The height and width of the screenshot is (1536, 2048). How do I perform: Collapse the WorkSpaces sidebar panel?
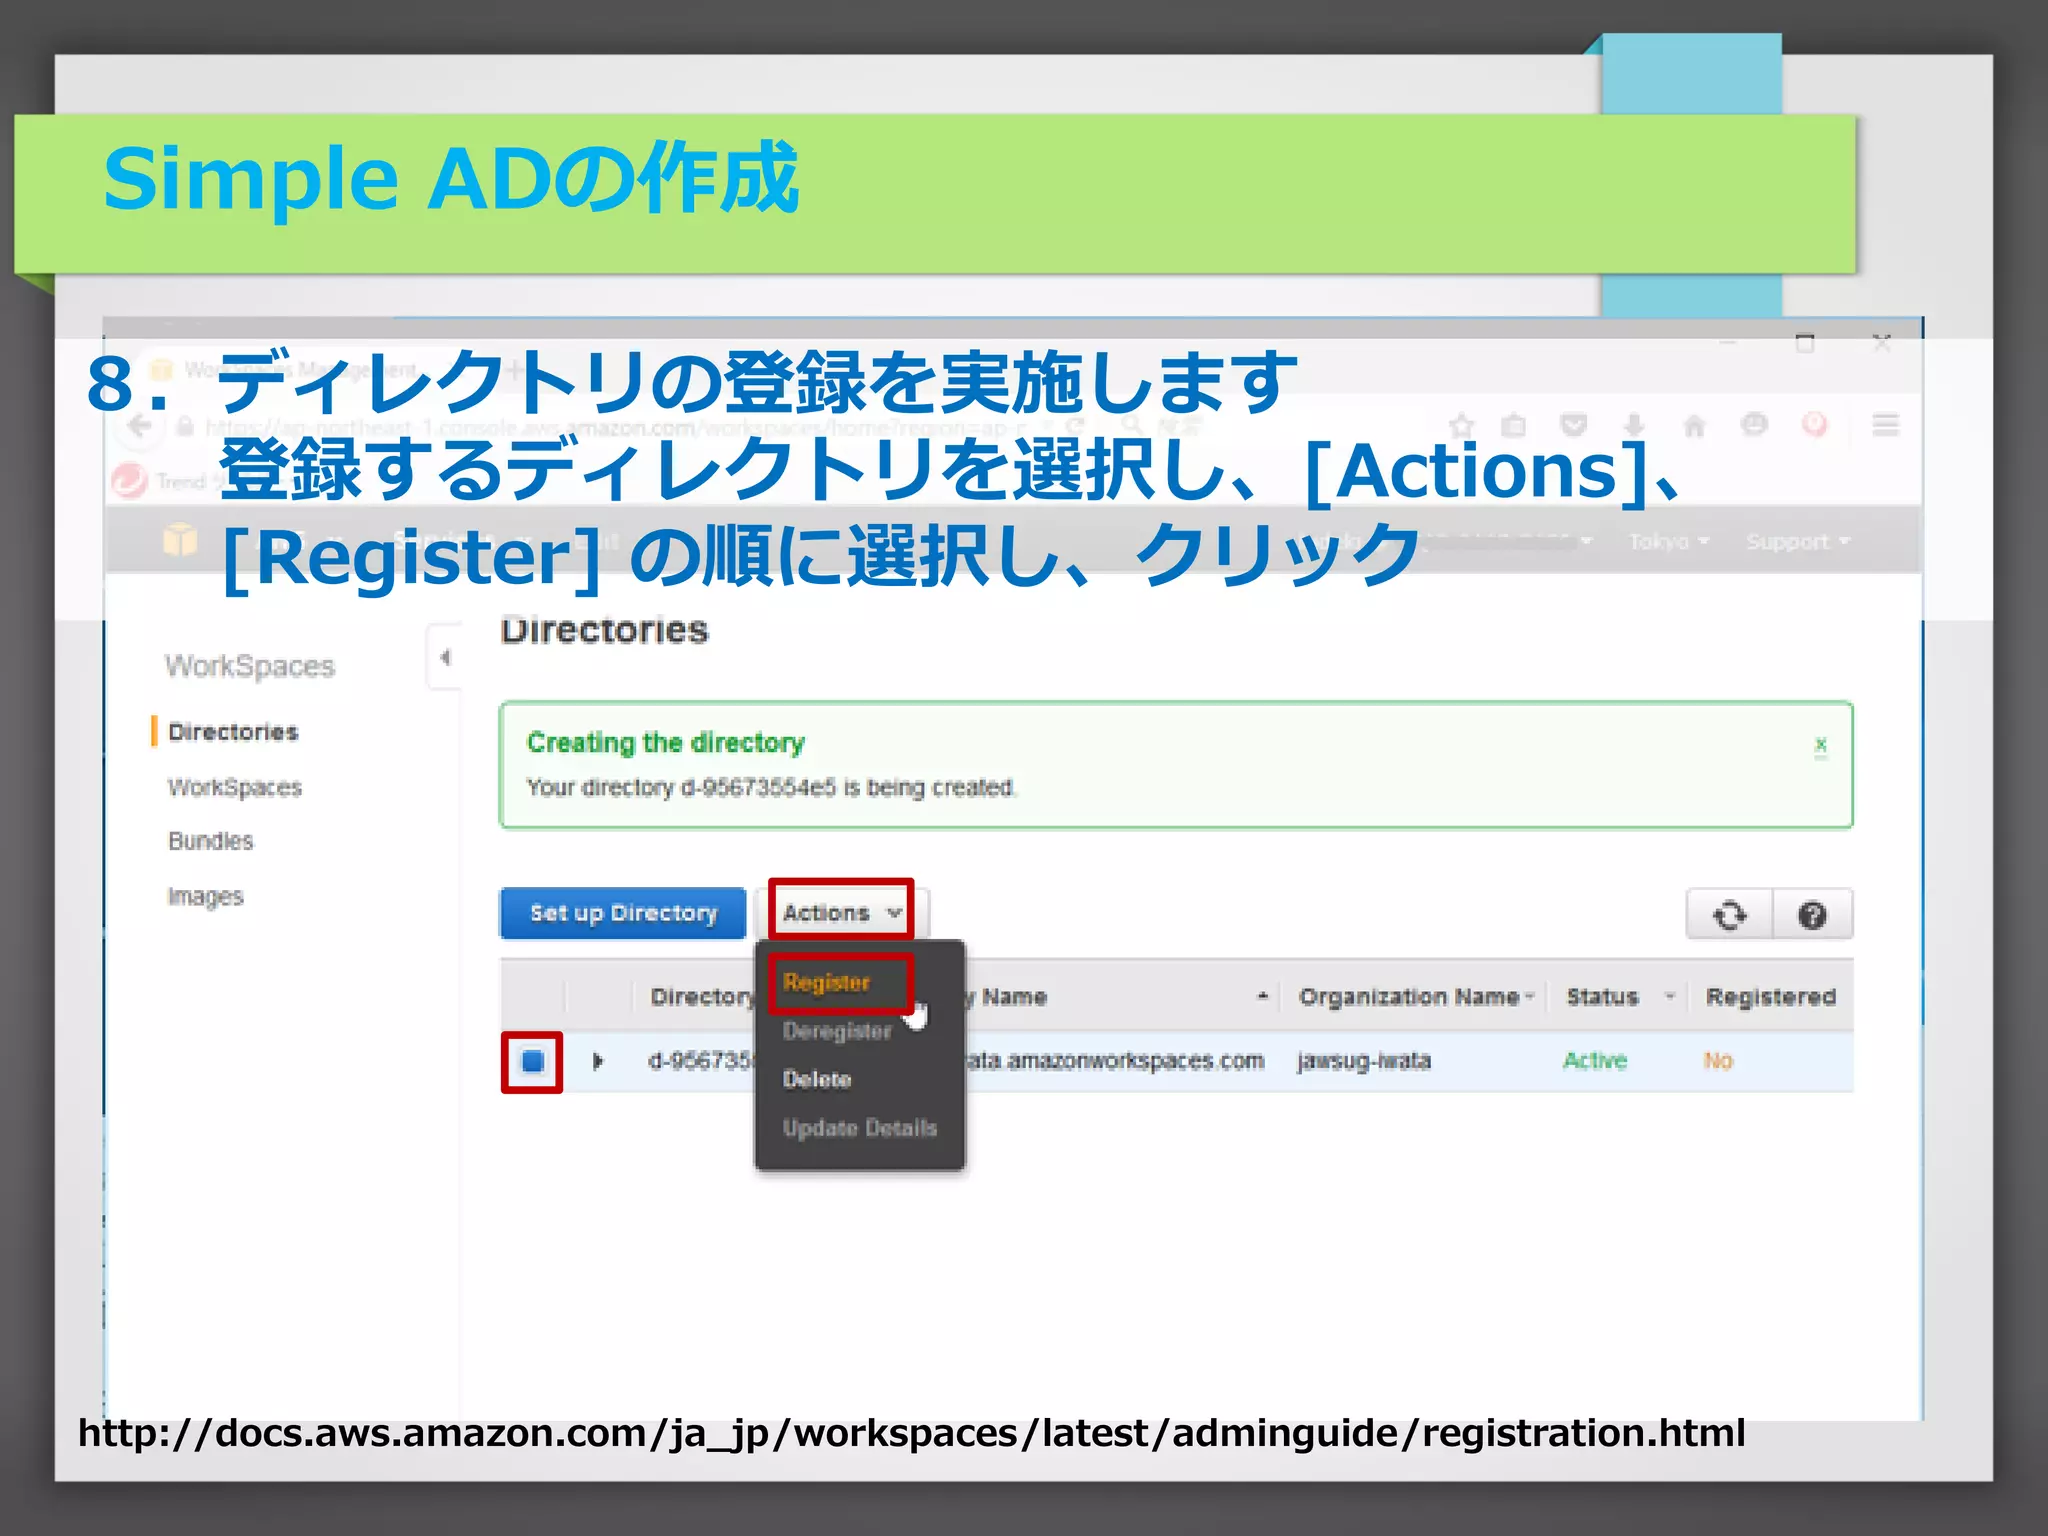point(444,657)
